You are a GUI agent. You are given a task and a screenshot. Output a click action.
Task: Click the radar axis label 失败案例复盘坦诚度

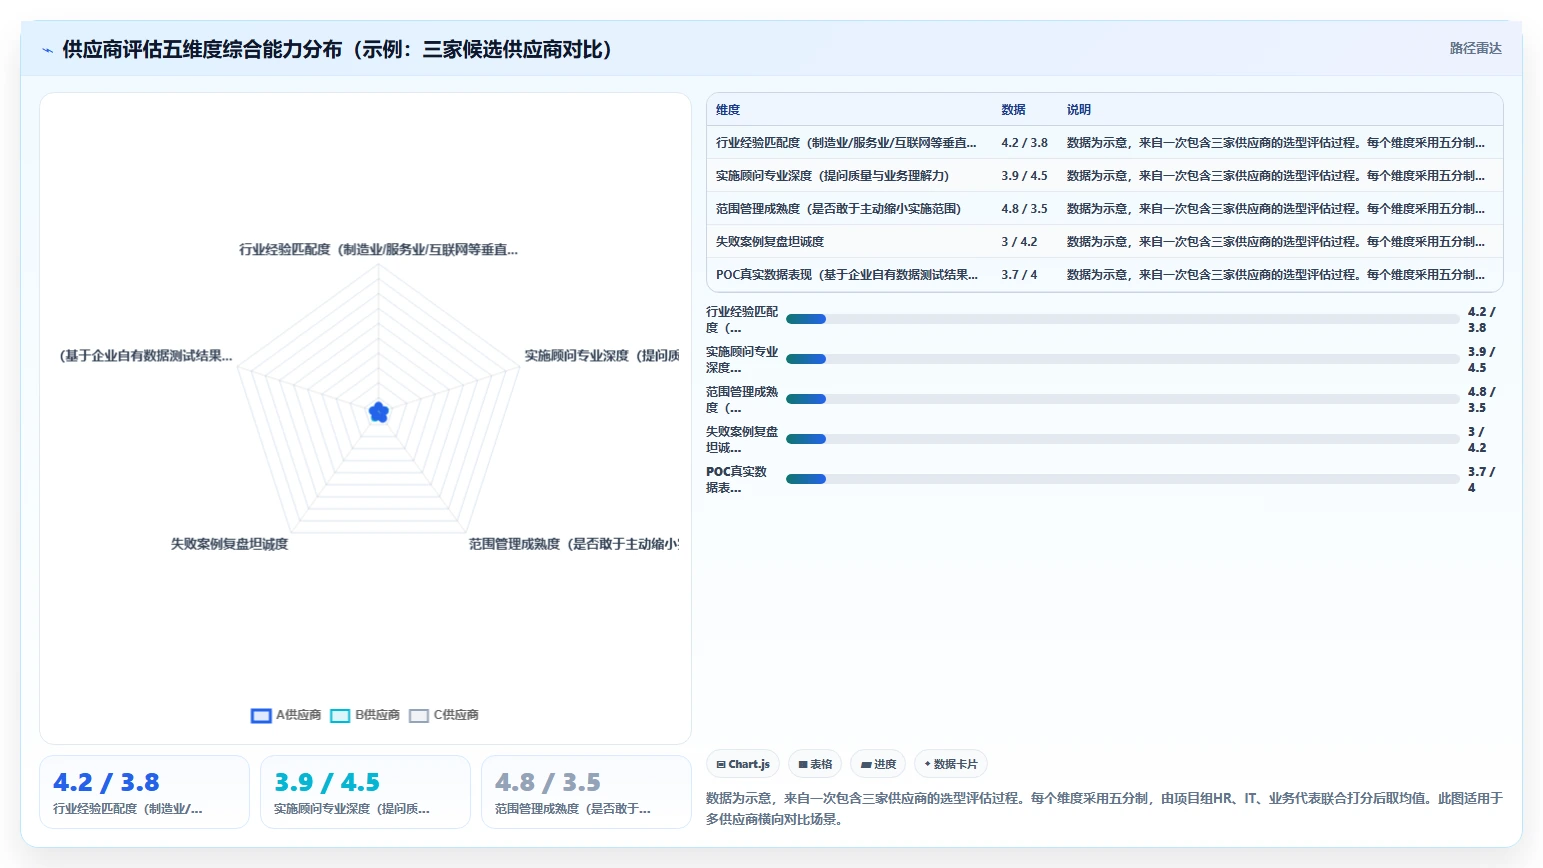pyautogui.click(x=229, y=544)
